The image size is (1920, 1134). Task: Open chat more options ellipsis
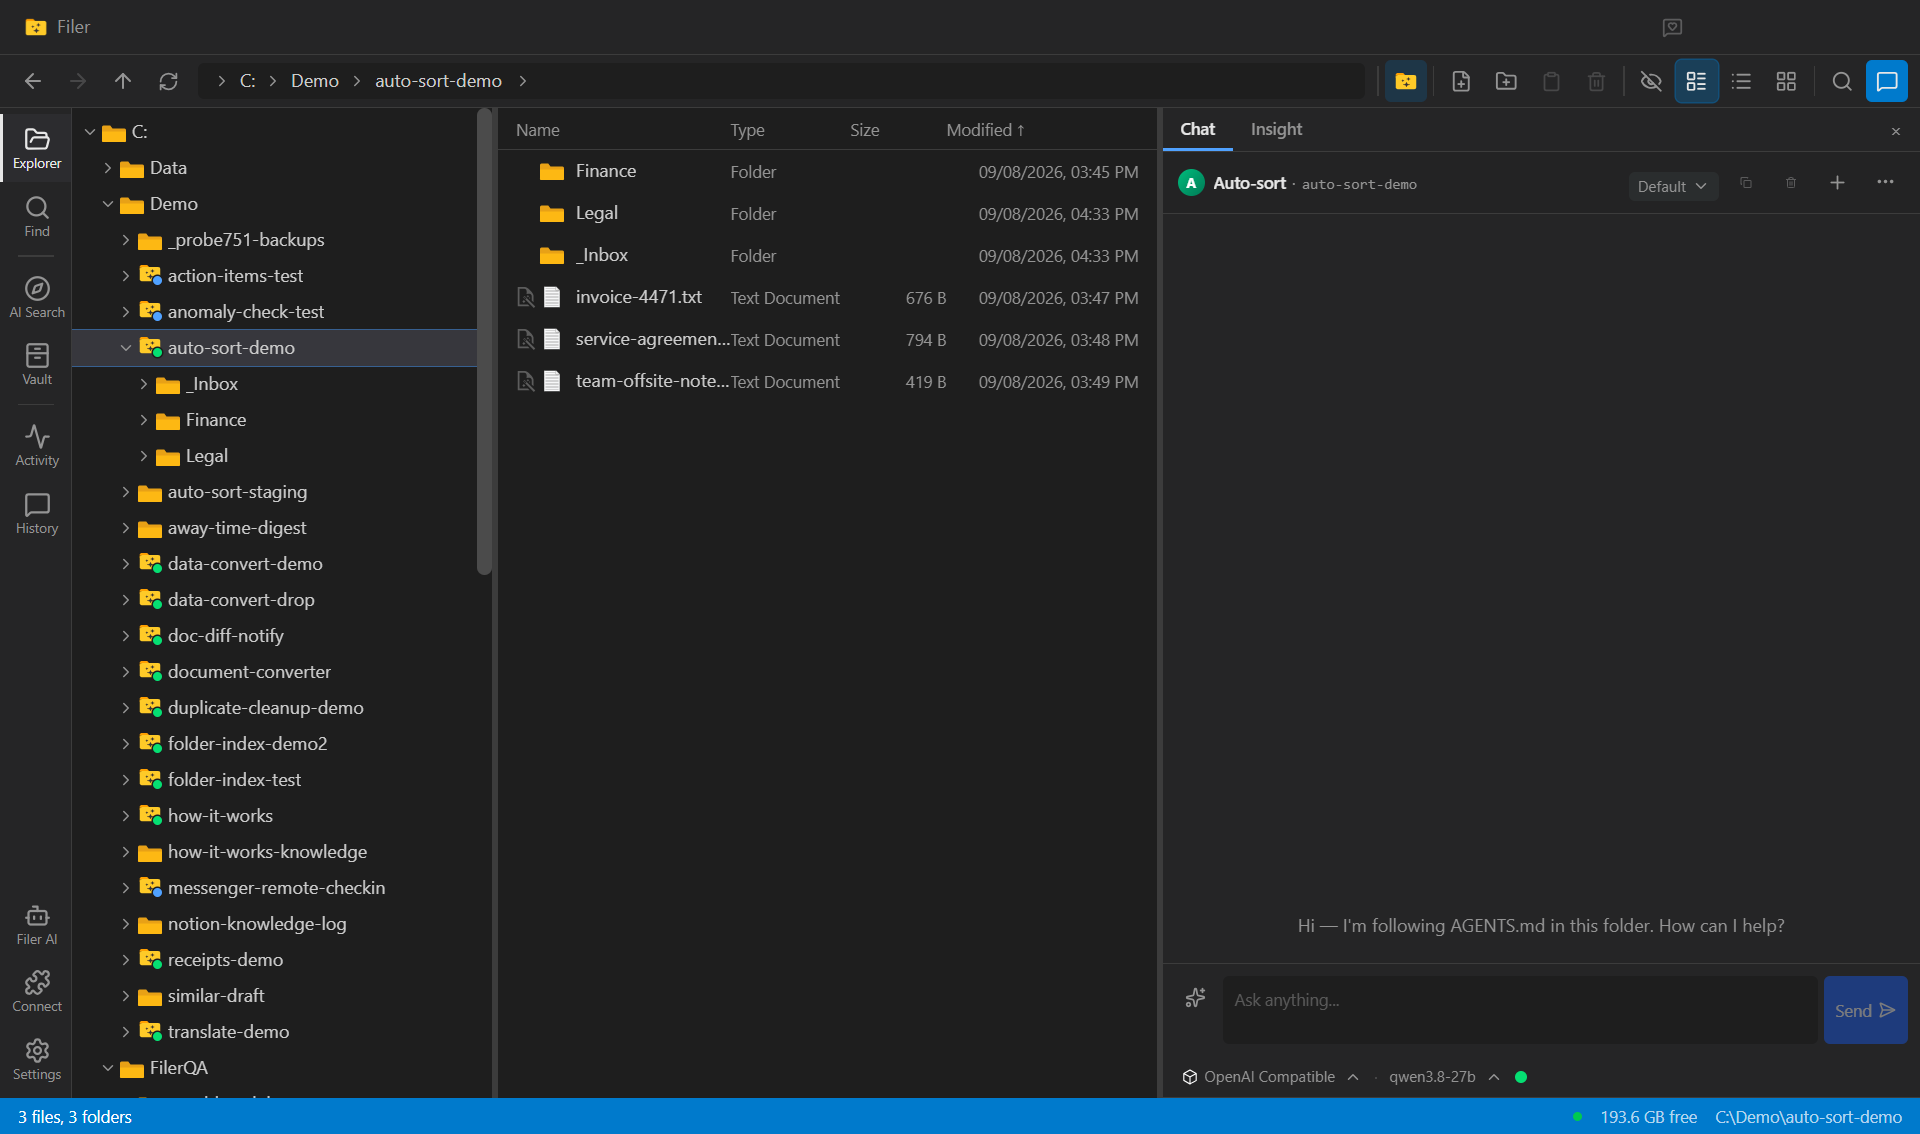click(1885, 183)
